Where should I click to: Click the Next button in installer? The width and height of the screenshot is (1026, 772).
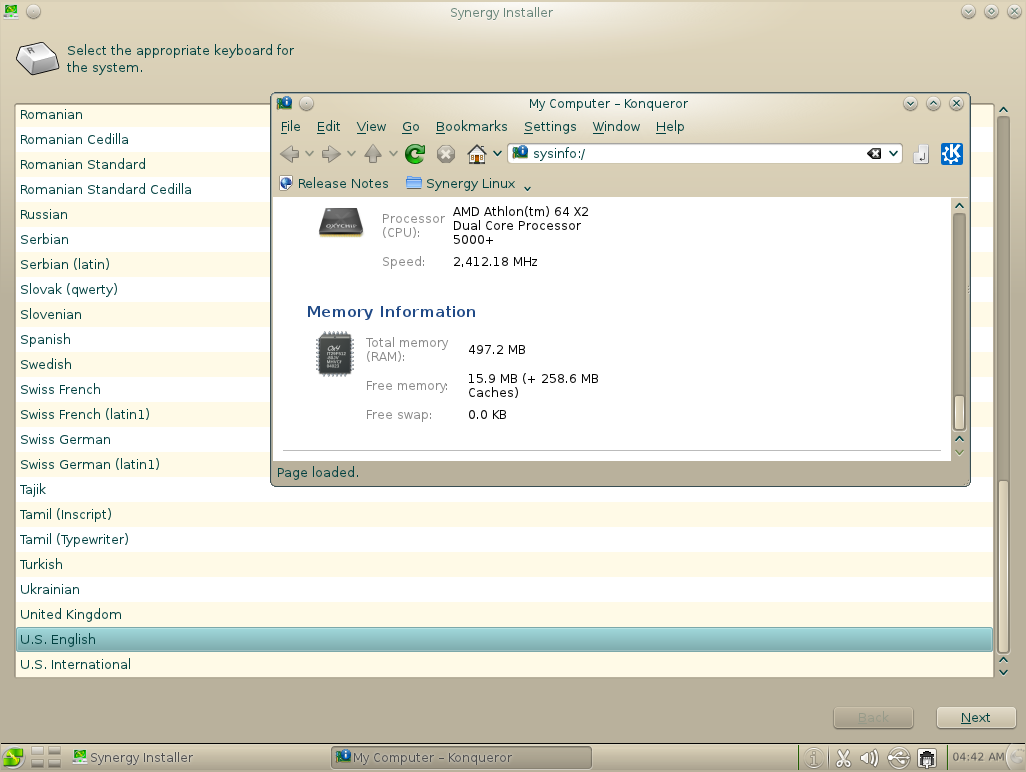tap(975, 718)
